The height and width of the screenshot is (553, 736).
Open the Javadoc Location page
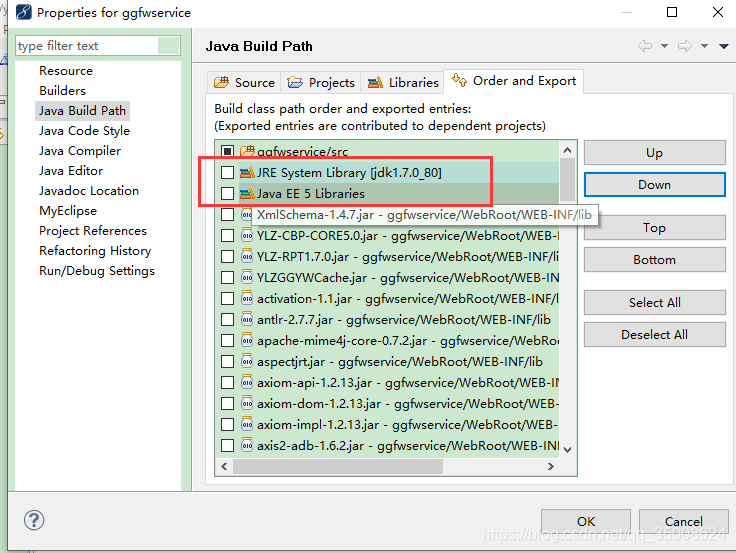(89, 191)
